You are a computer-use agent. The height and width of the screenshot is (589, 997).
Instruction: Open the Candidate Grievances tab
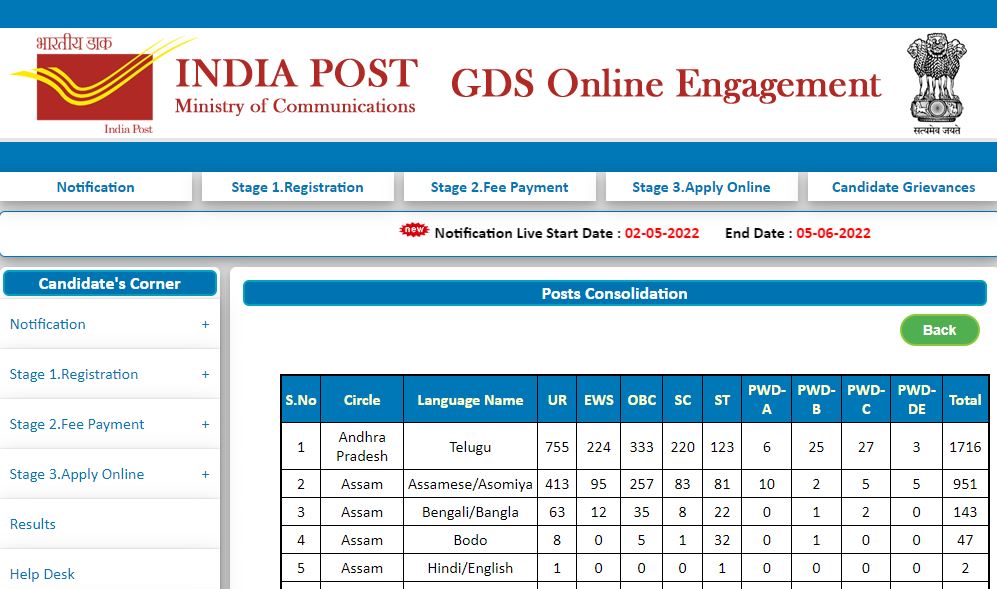click(x=903, y=187)
